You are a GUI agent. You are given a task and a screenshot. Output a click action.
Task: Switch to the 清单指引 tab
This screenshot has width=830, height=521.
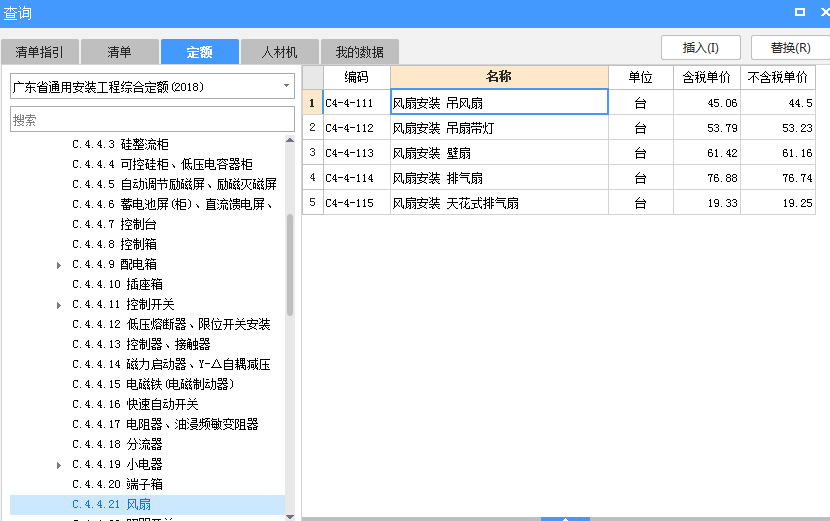click(40, 52)
